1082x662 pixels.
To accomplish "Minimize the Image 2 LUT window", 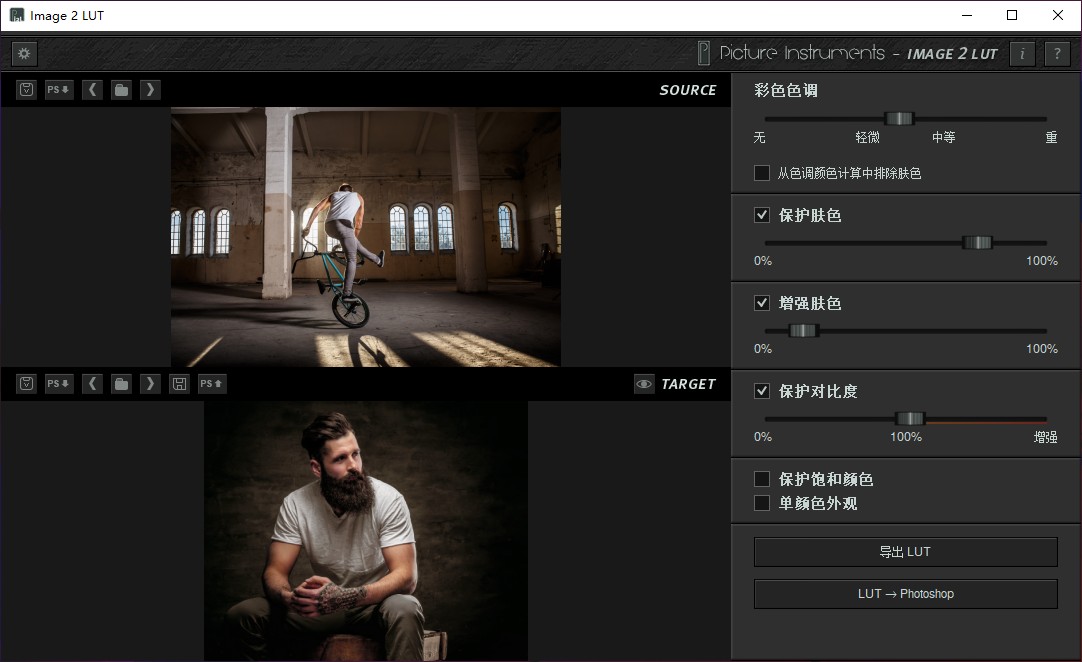I will pyautogui.click(x=967, y=15).
